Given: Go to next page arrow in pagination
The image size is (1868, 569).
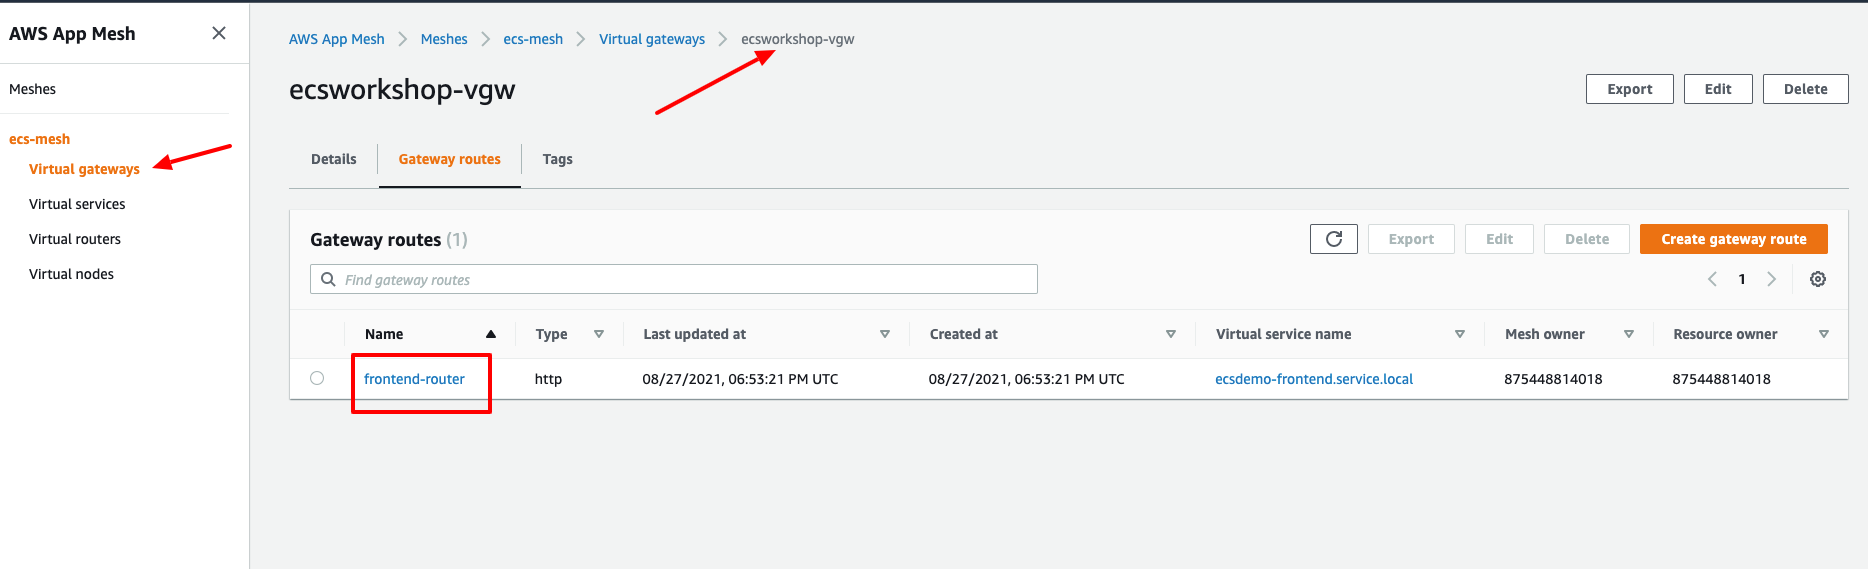Looking at the screenshot, I should (1771, 280).
